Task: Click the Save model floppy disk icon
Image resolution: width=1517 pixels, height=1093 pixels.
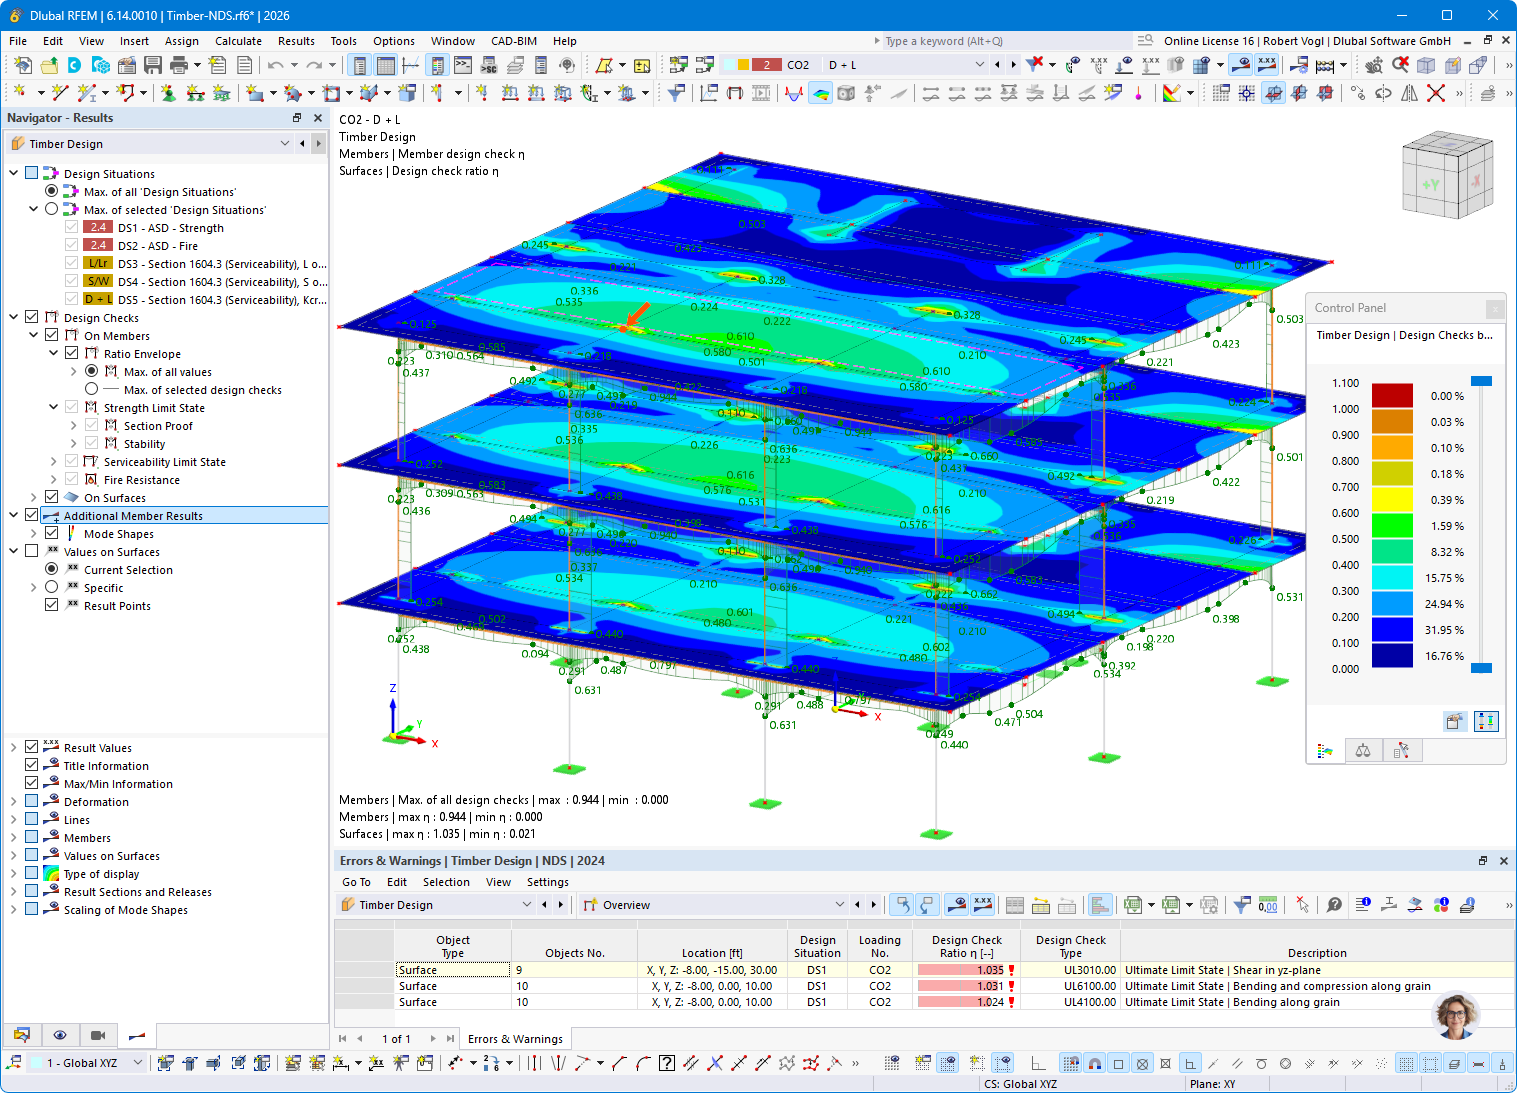Action: [x=153, y=65]
